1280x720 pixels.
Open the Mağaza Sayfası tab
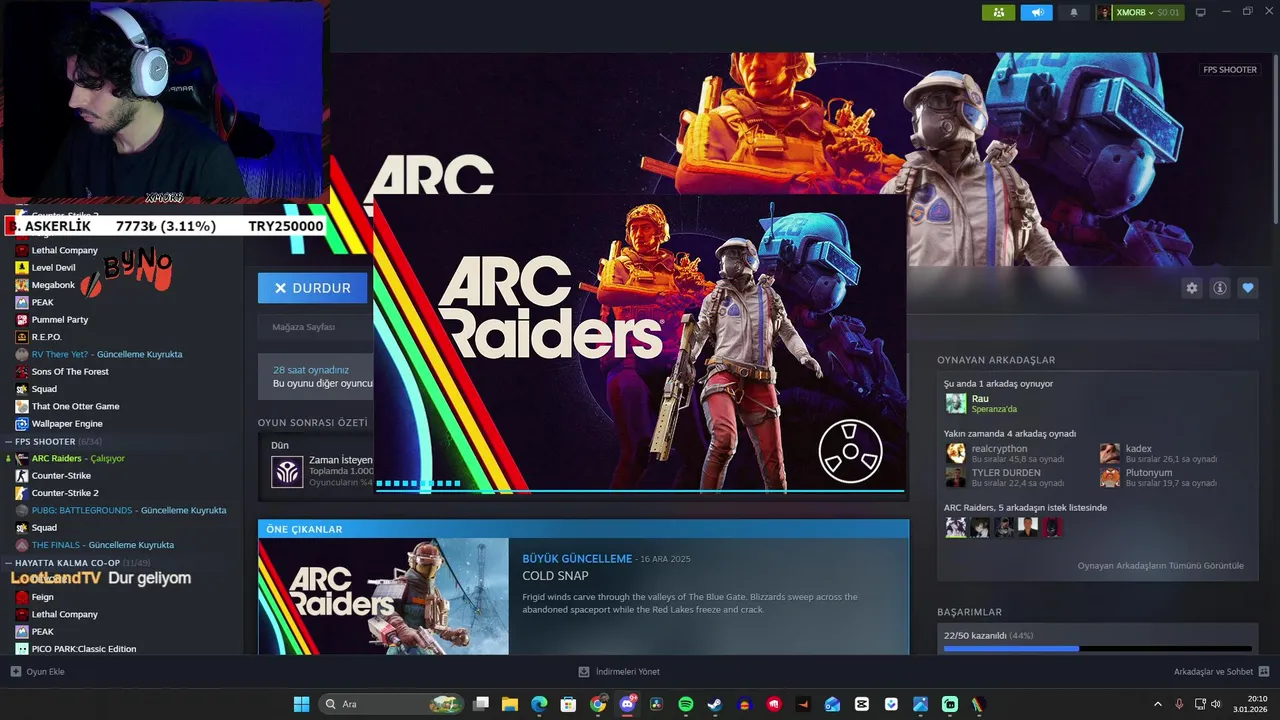(303, 327)
